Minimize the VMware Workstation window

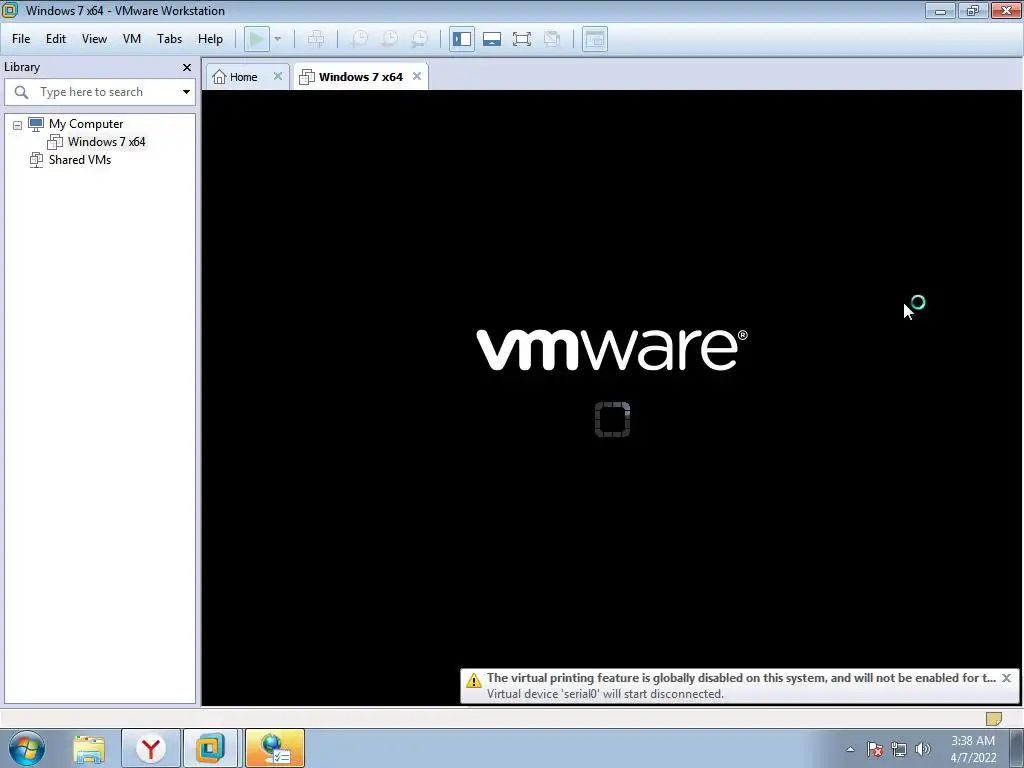(x=940, y=10)
